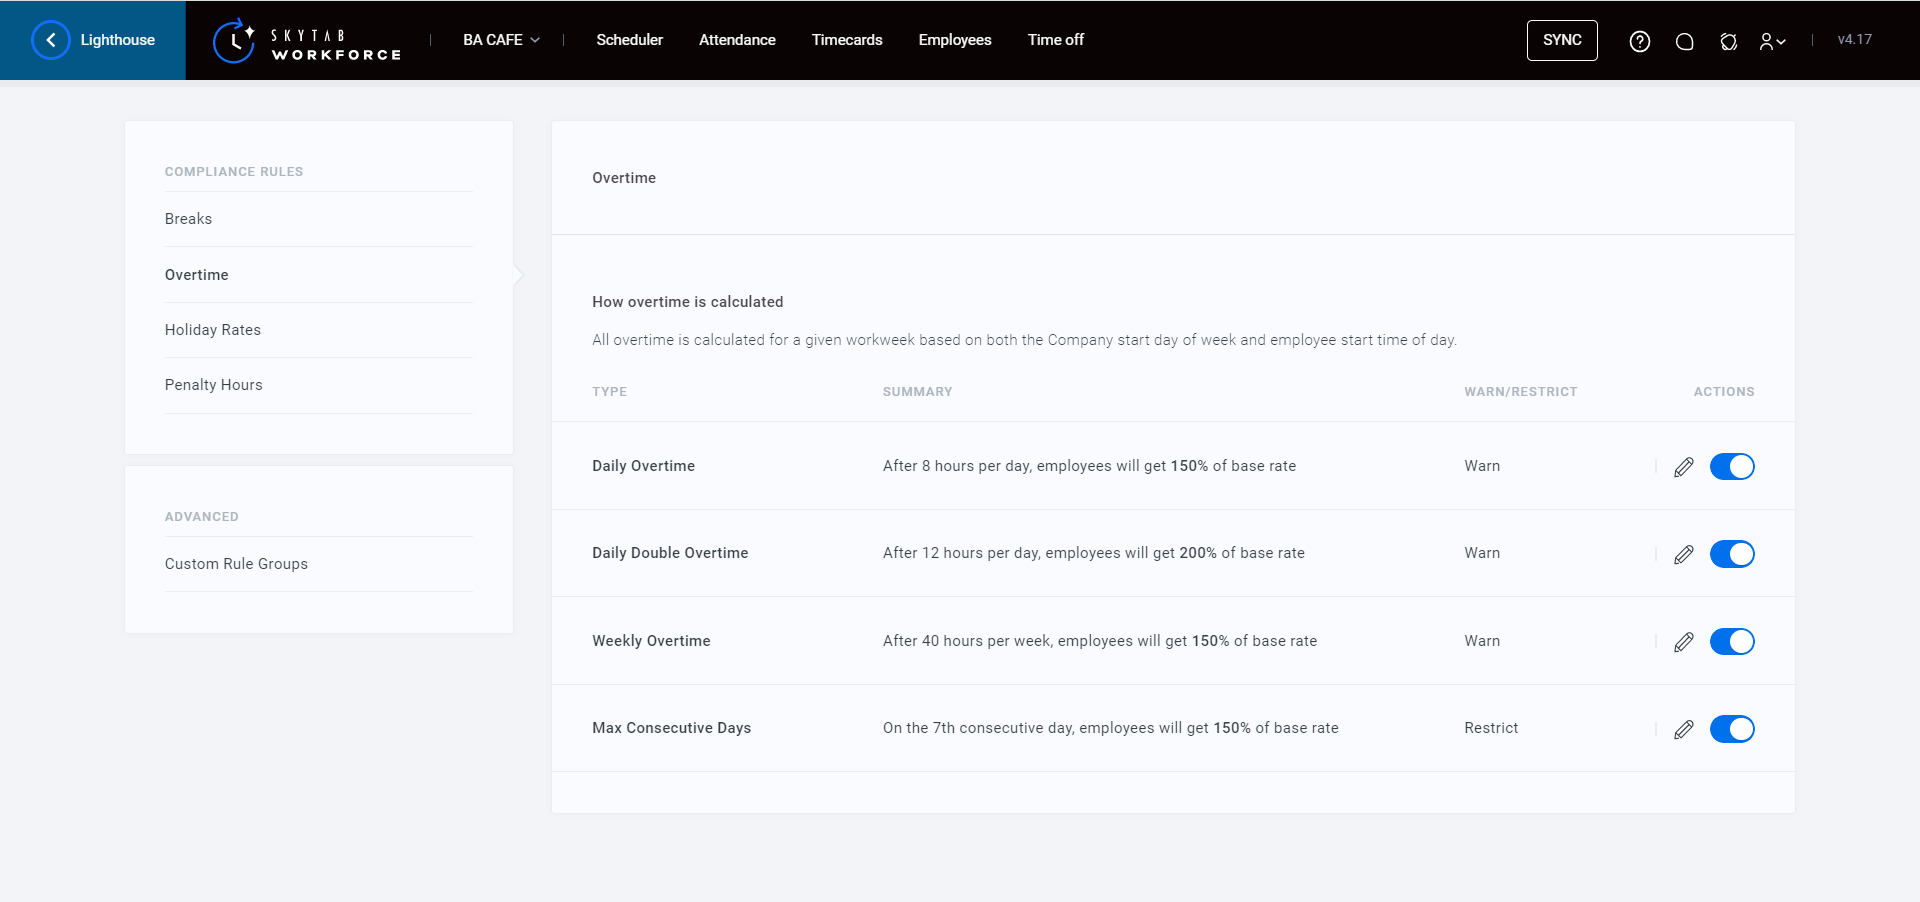Click the SkyTab Workforce logo
Screen dimensions: 1920x902
pos(307,41)
